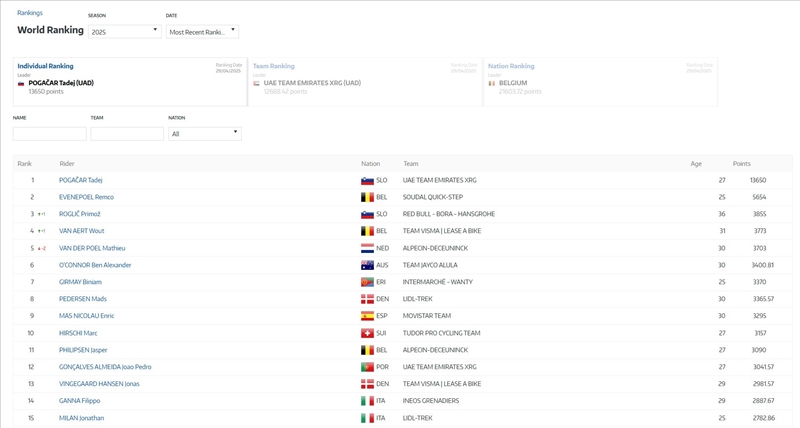Open rider PEDERSEN Mads link

click(83, 299)
